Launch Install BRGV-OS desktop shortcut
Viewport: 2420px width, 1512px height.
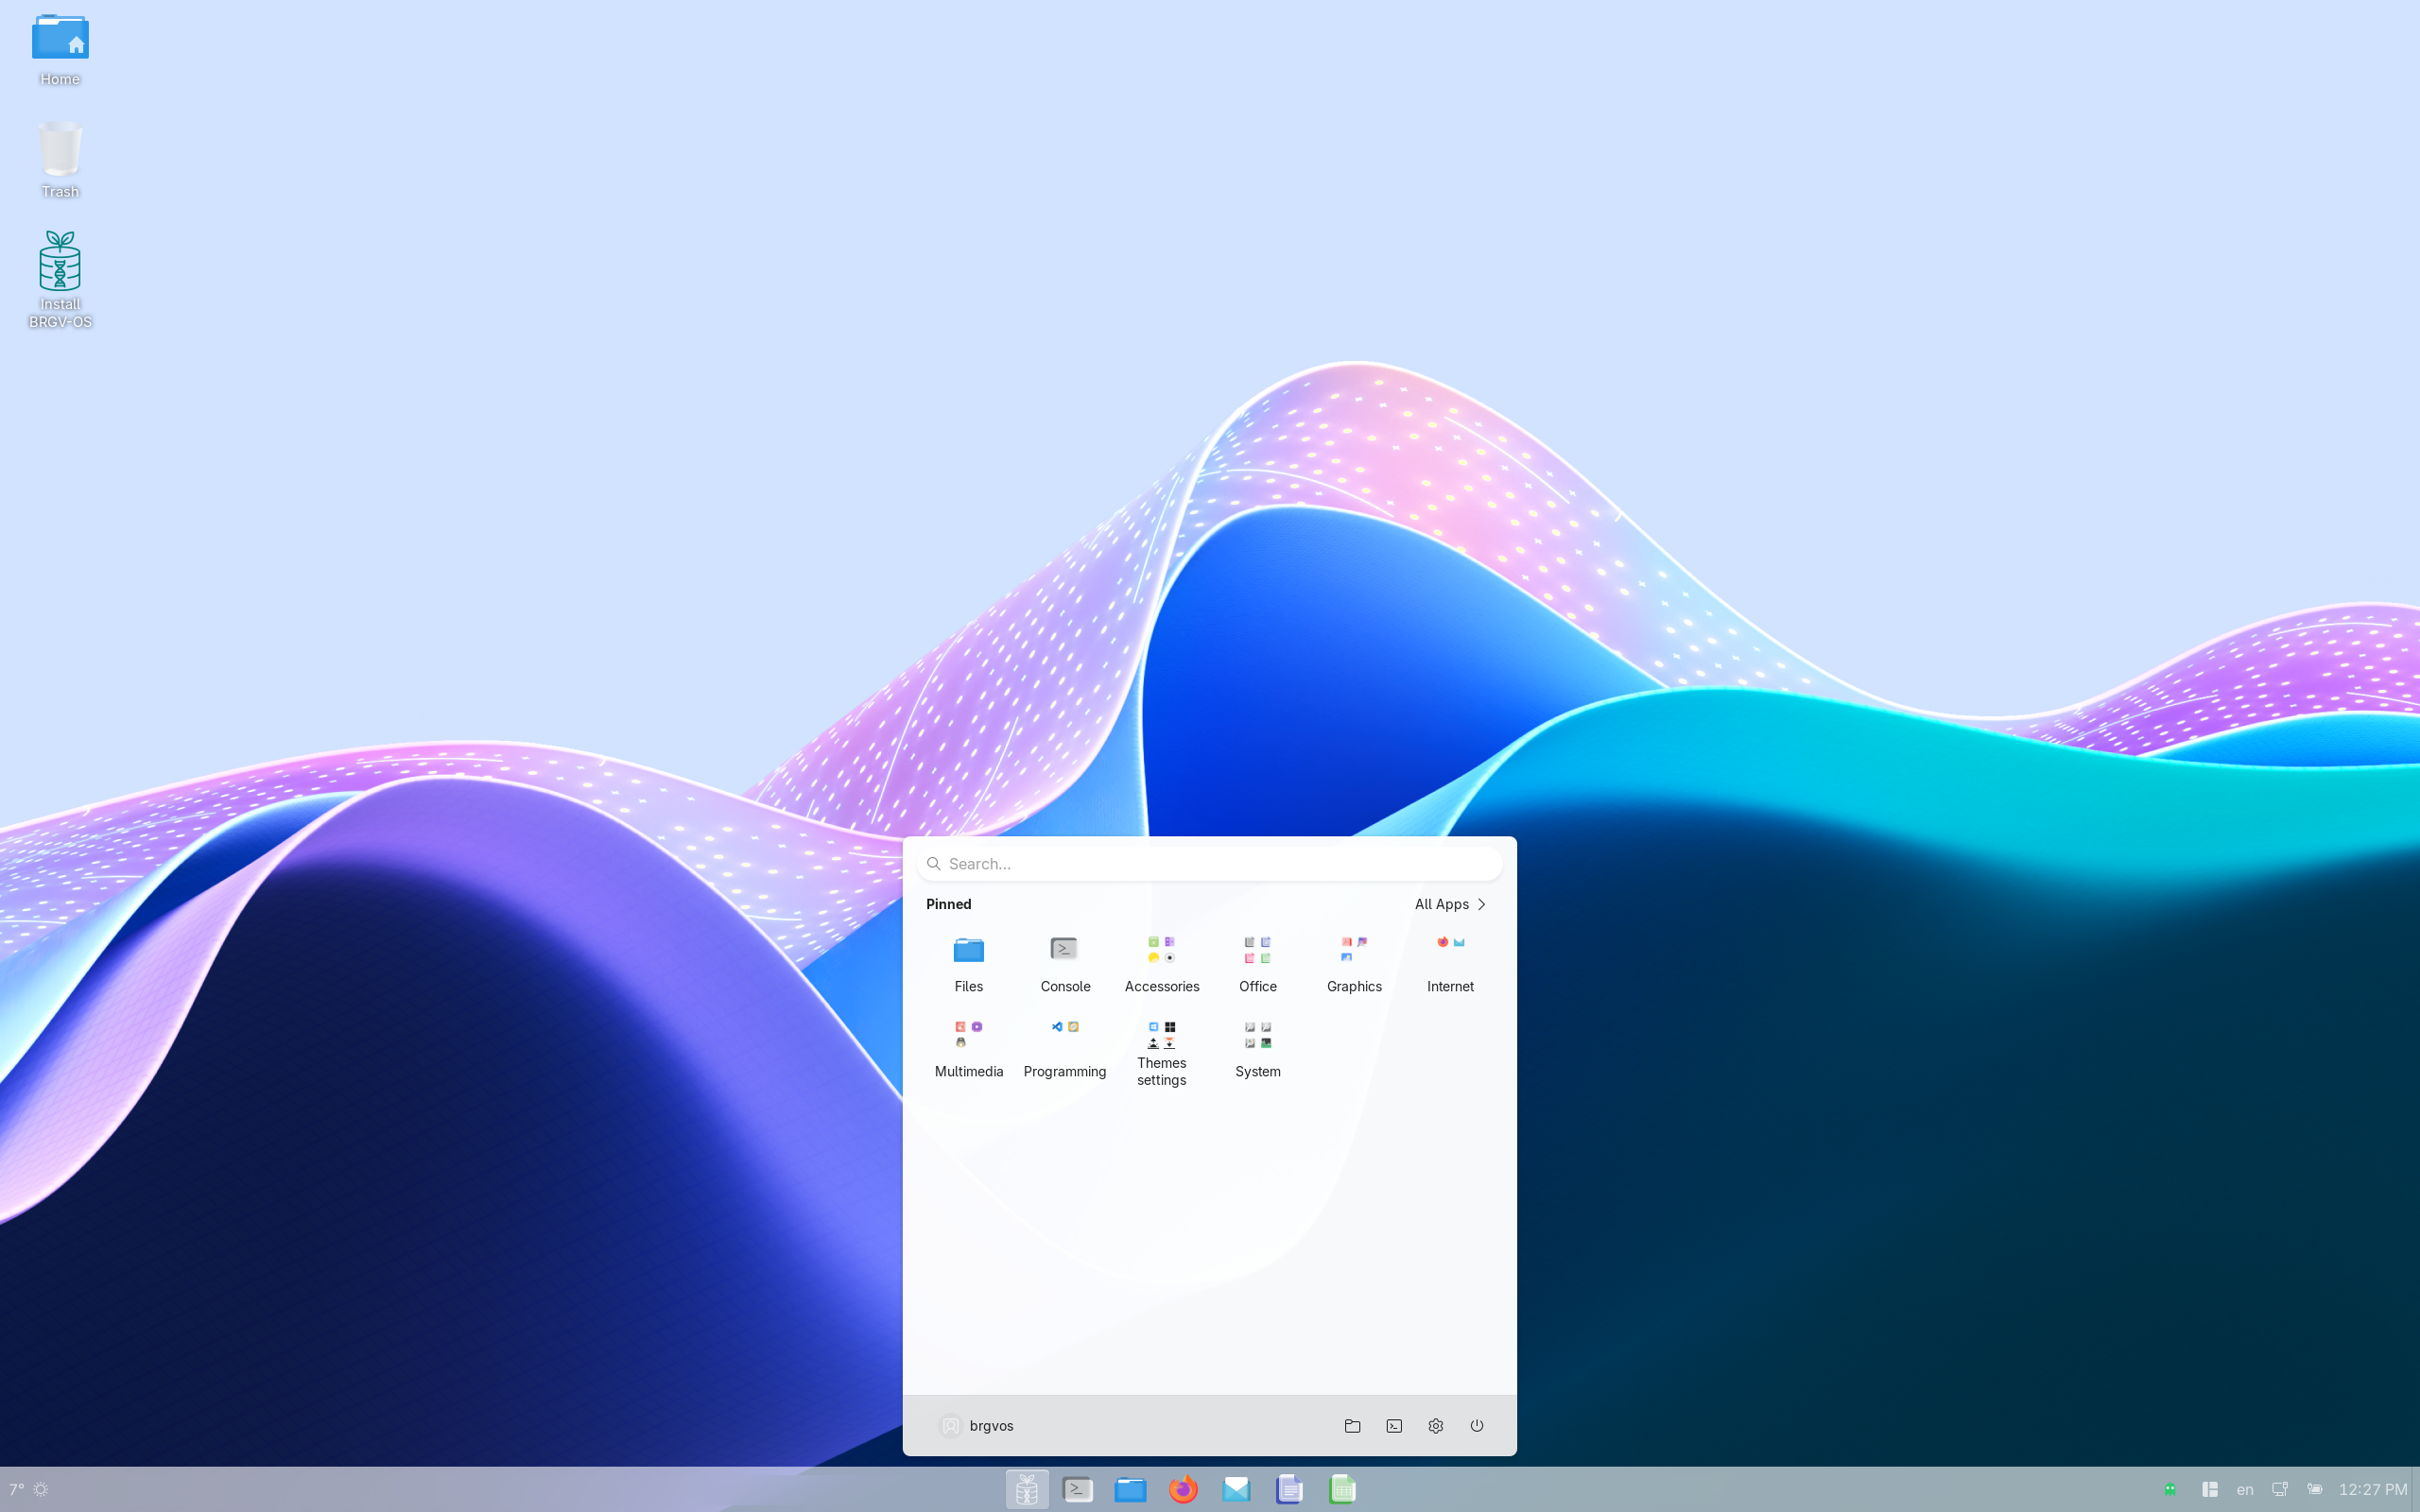(60, 280)
